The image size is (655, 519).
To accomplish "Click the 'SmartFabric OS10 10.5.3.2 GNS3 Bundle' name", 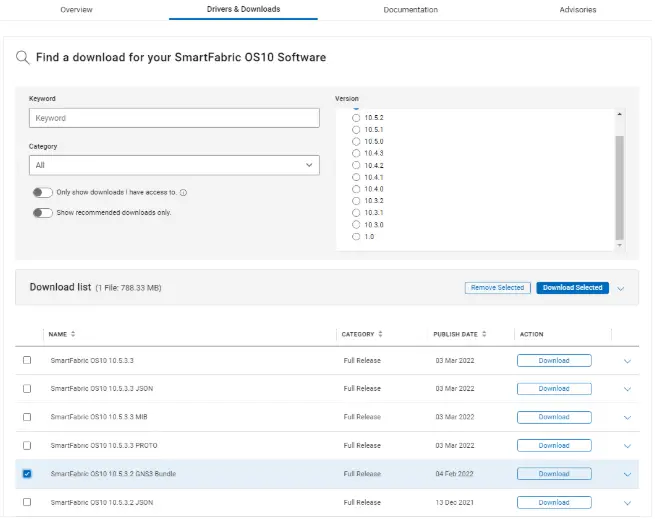I will [113, 474].
